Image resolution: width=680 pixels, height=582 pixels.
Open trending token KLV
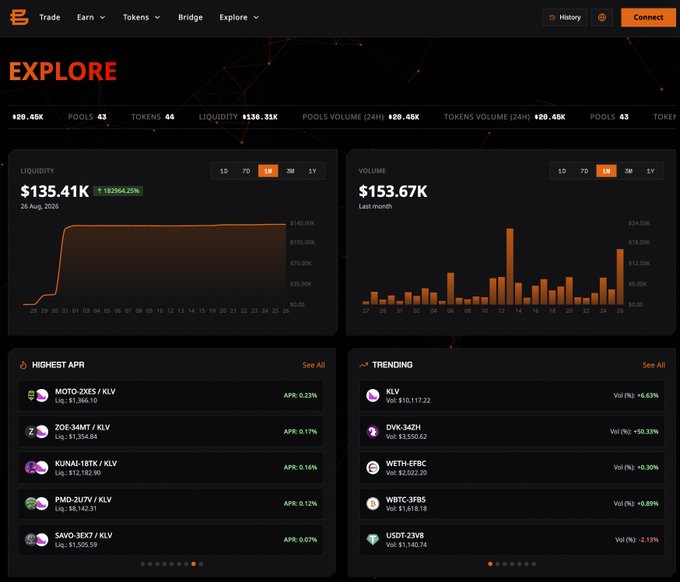[512, 396]
